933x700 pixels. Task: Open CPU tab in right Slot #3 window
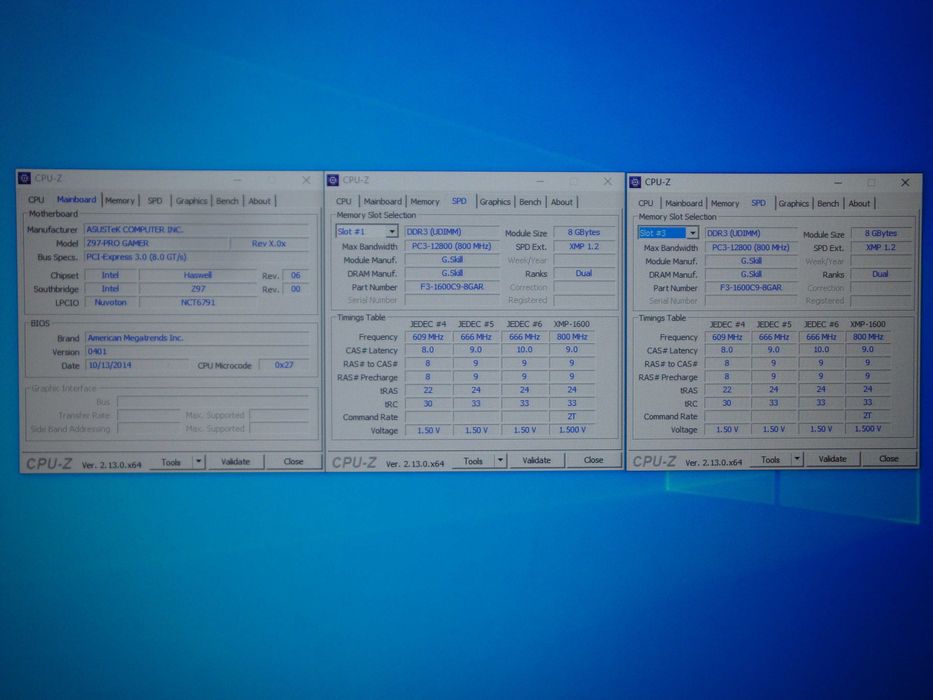646,204
